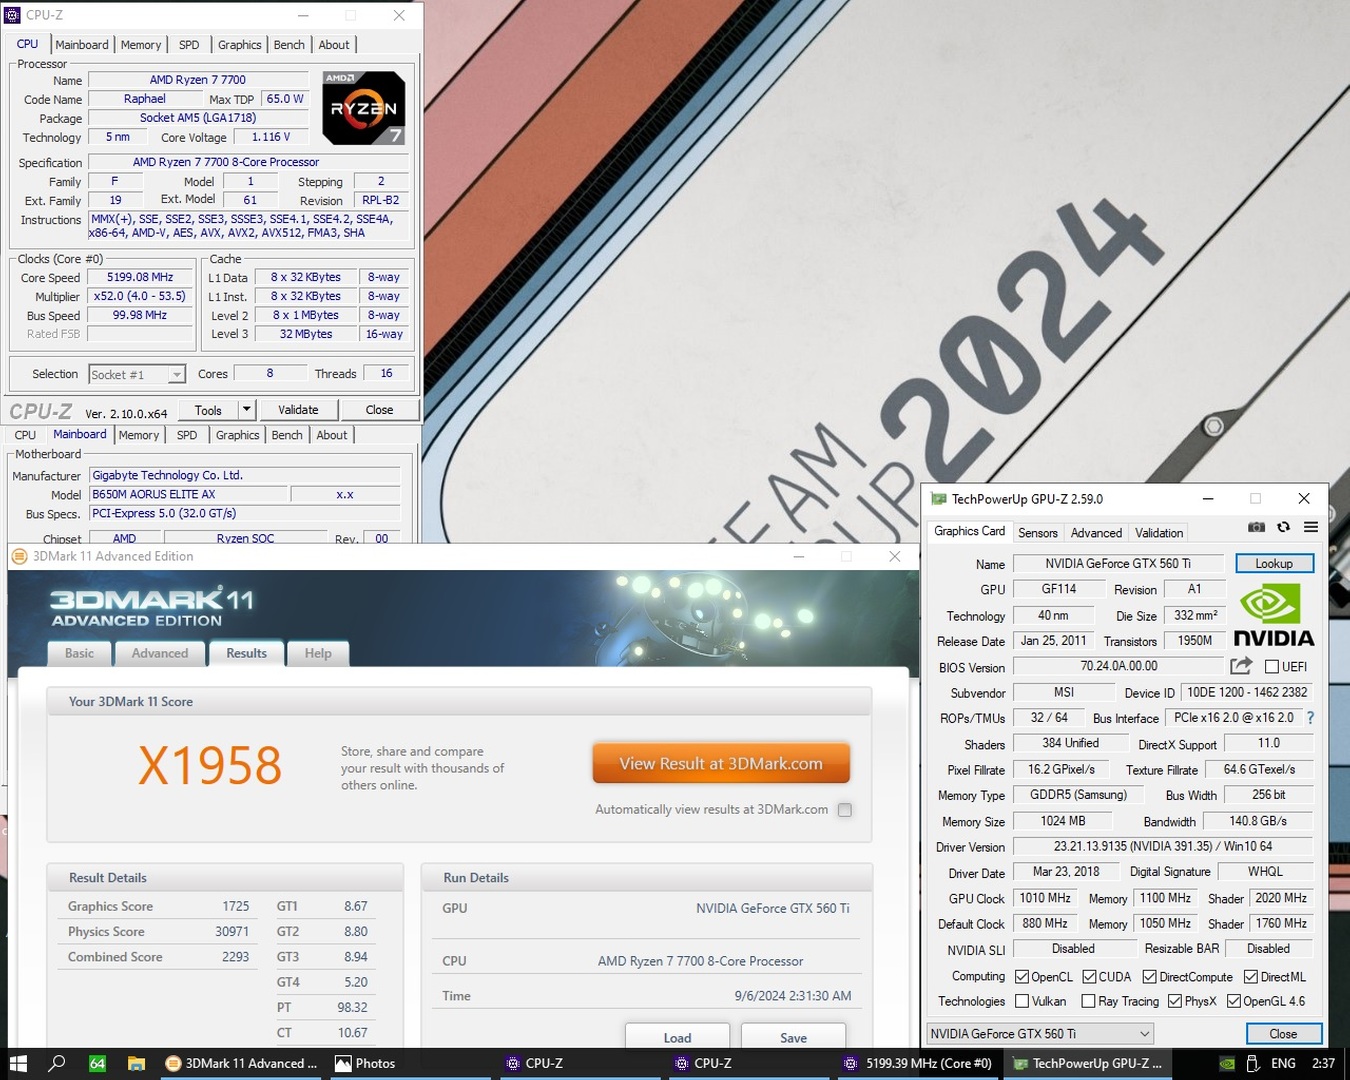This screenshot has height=1080, width=1350.
Task: Switch to TechPowerUp GPU-Z taskbar item
Action: tap(1088, 1063)
